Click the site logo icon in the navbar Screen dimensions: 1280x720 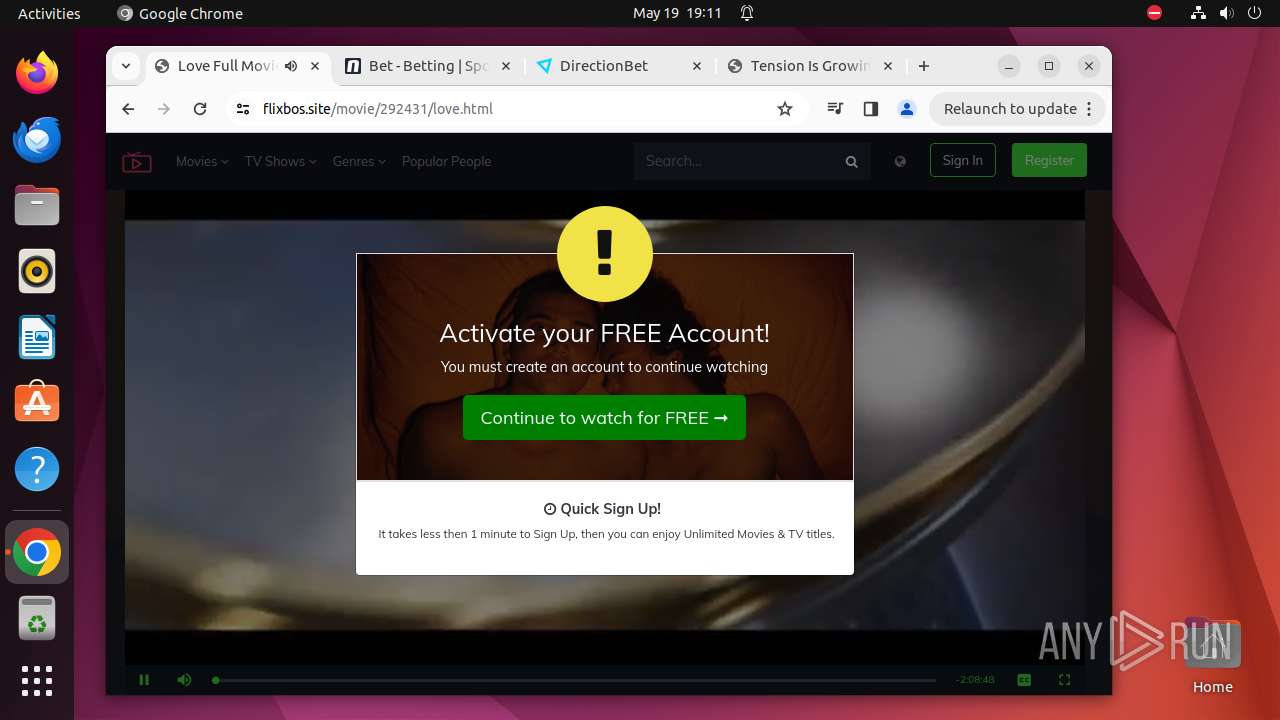coord(137,162)
